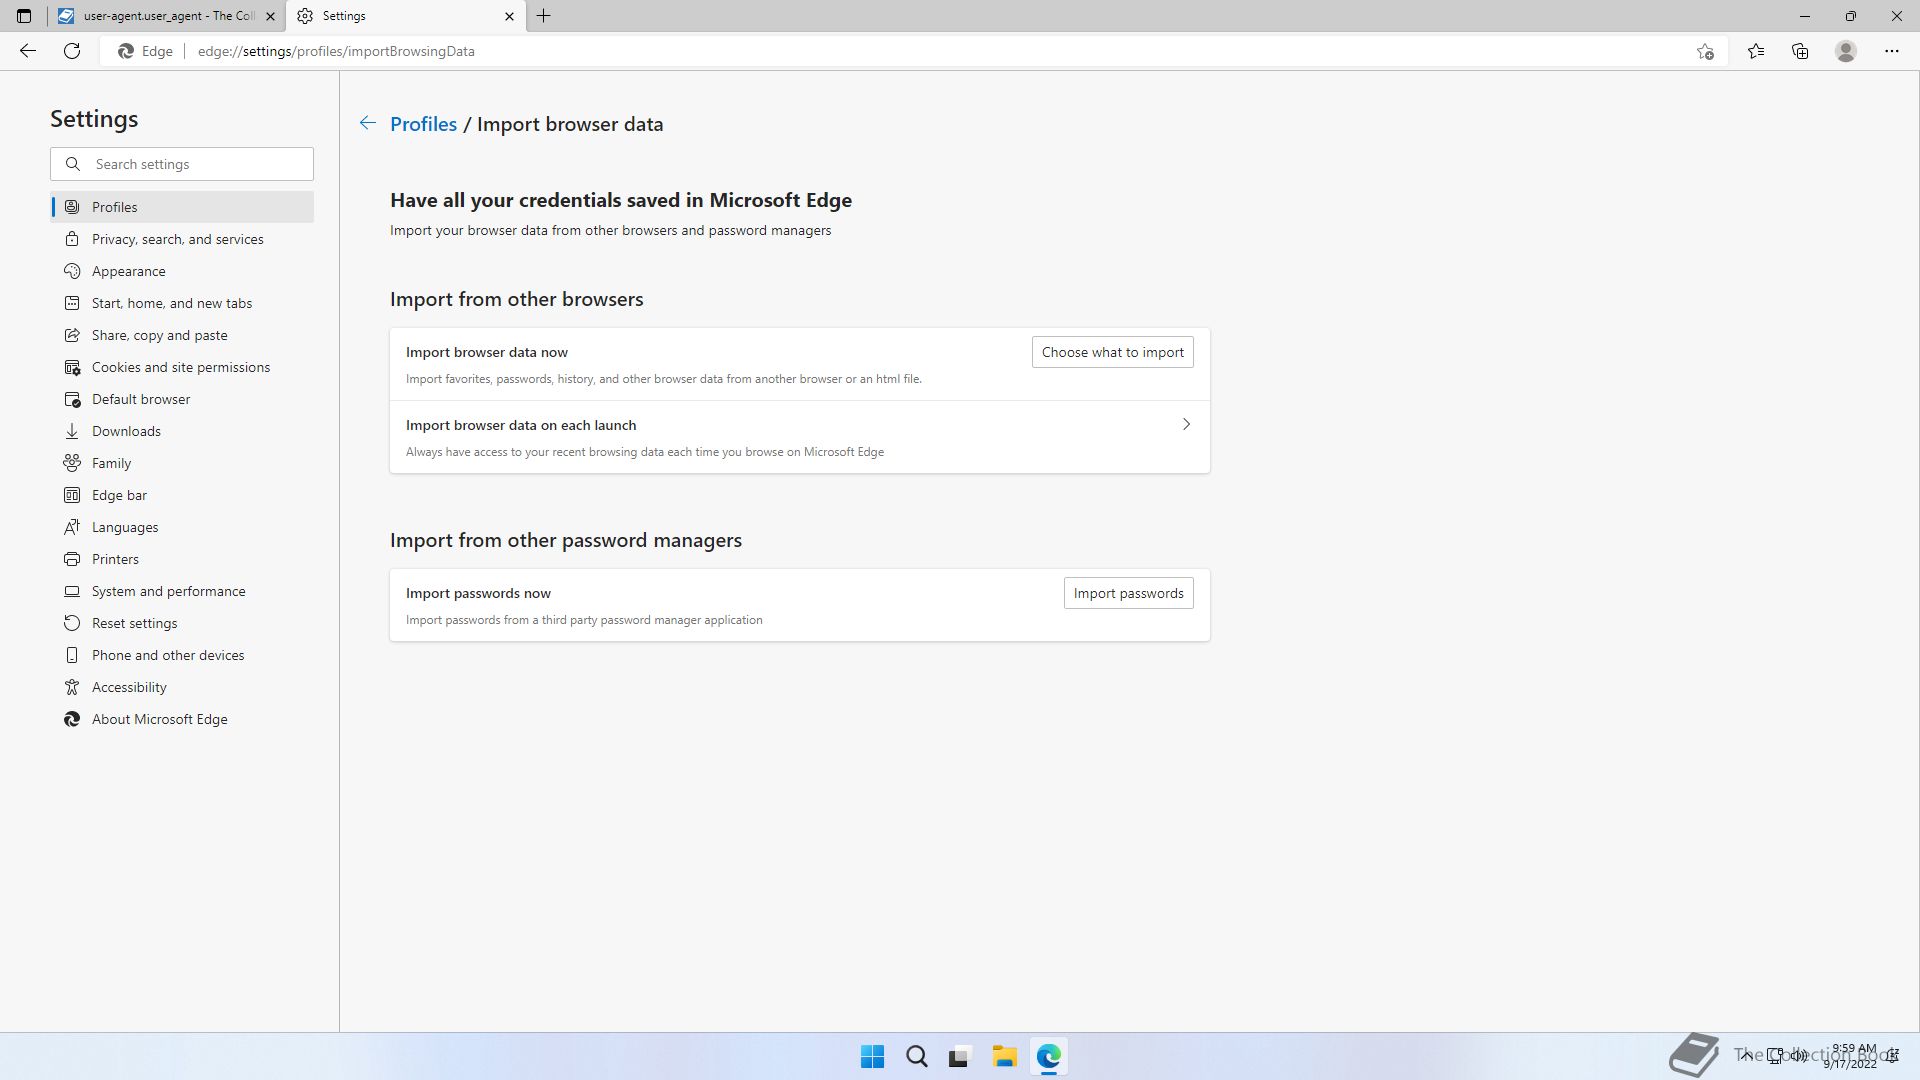Open the Favorites list icon

coord(1756,51)
